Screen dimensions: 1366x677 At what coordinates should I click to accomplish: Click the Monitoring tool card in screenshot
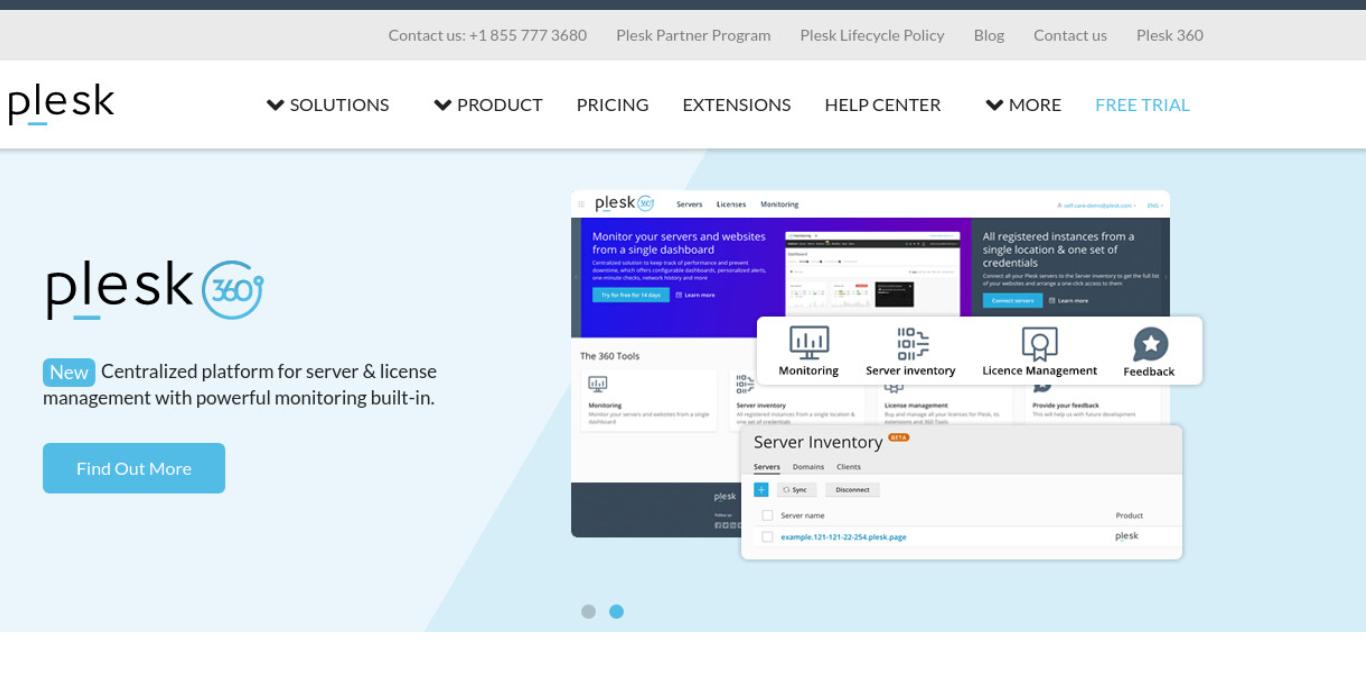click(649, 400)
